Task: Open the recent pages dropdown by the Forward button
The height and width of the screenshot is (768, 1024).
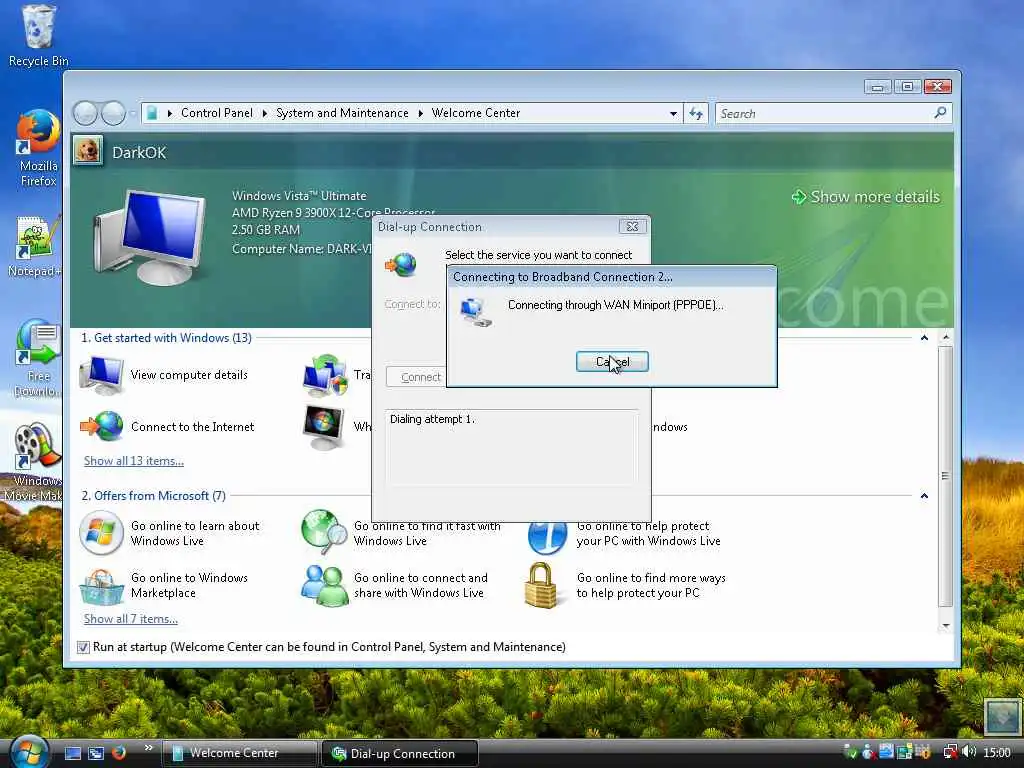Action: pyautogui.click(x=133, y=114)
